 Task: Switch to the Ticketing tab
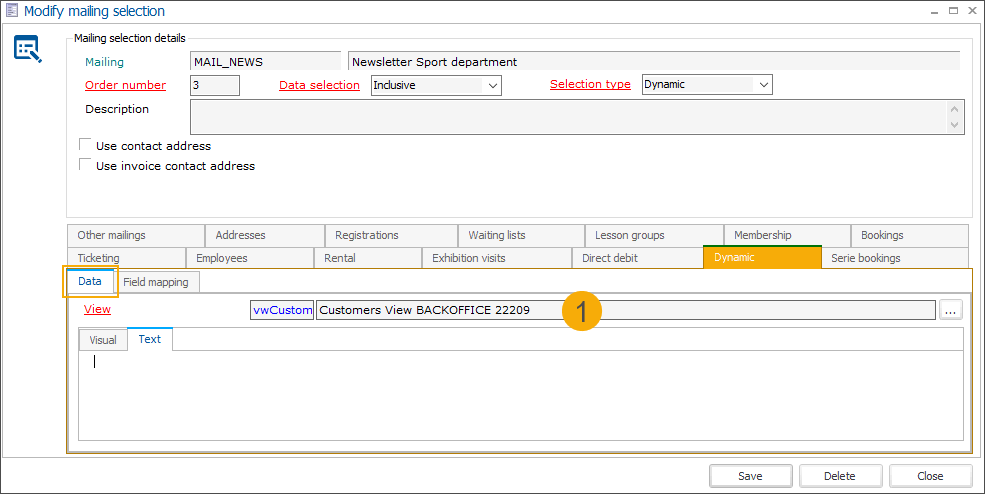pos(126,258)
